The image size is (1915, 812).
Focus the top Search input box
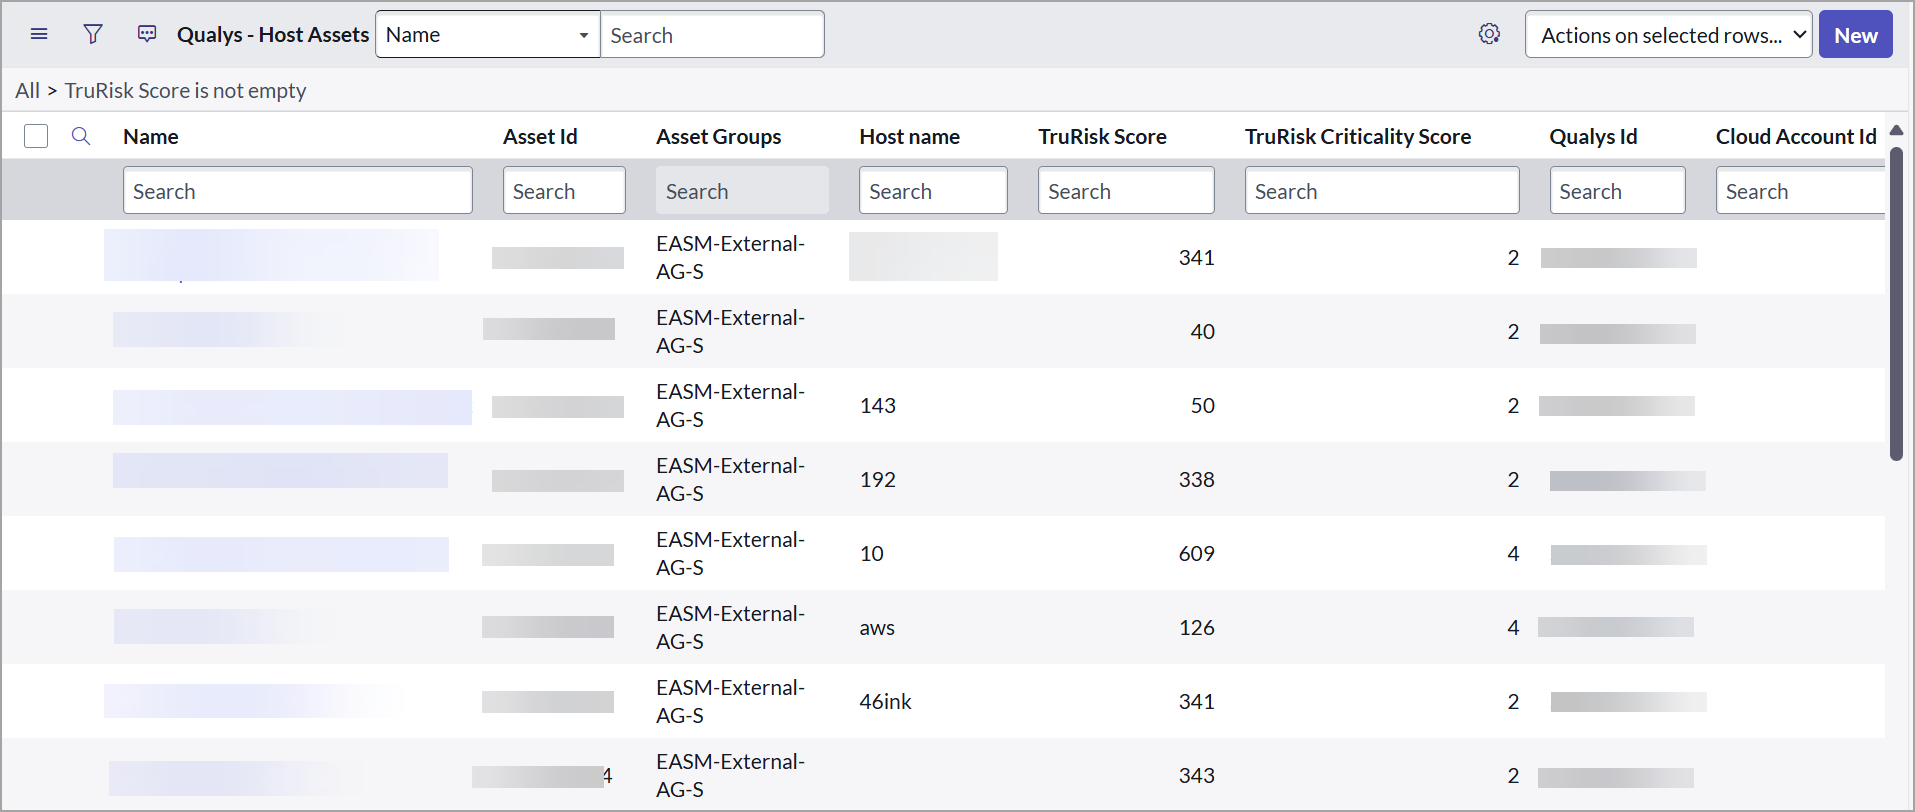click(x=712, y=35)
